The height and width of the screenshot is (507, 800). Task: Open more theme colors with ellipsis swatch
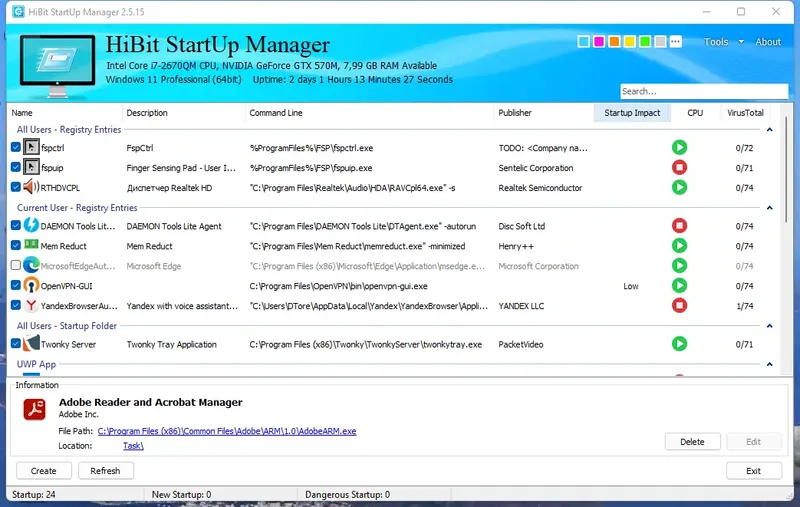(676, 42)
